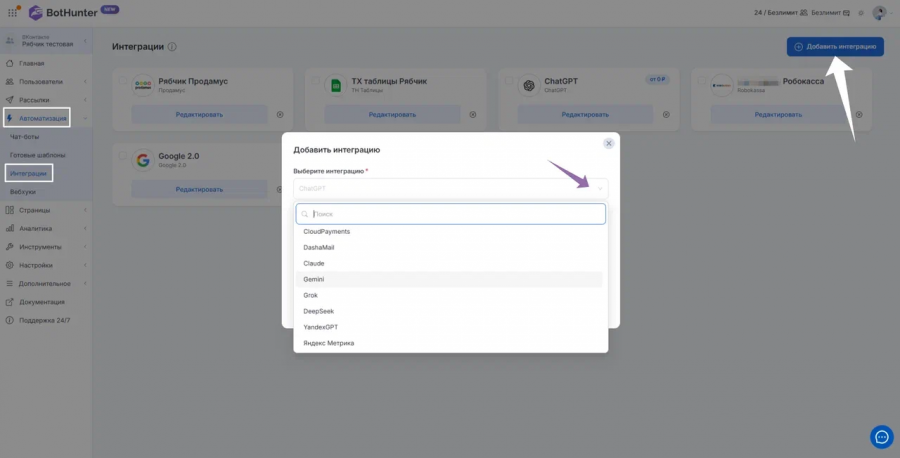The width and height of the screenshot is (900, 458).
Task: Close the Добавить интеграцию dialog
Action: point(609,143)
